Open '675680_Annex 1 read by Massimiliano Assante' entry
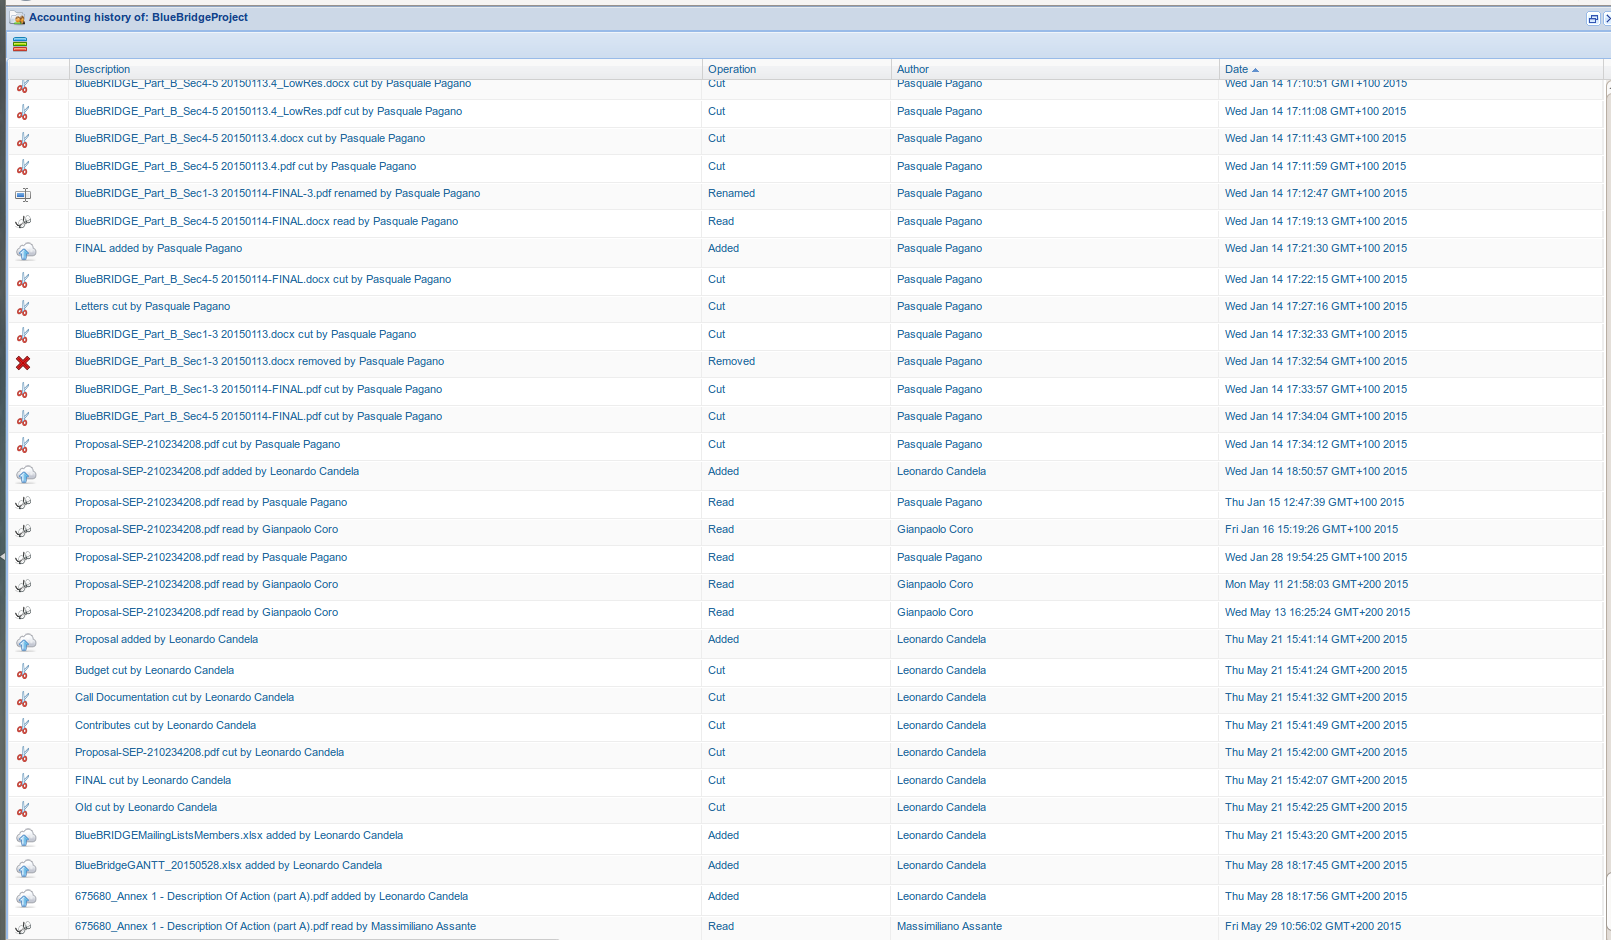The image size is (1611, 940). pos(275,927)
